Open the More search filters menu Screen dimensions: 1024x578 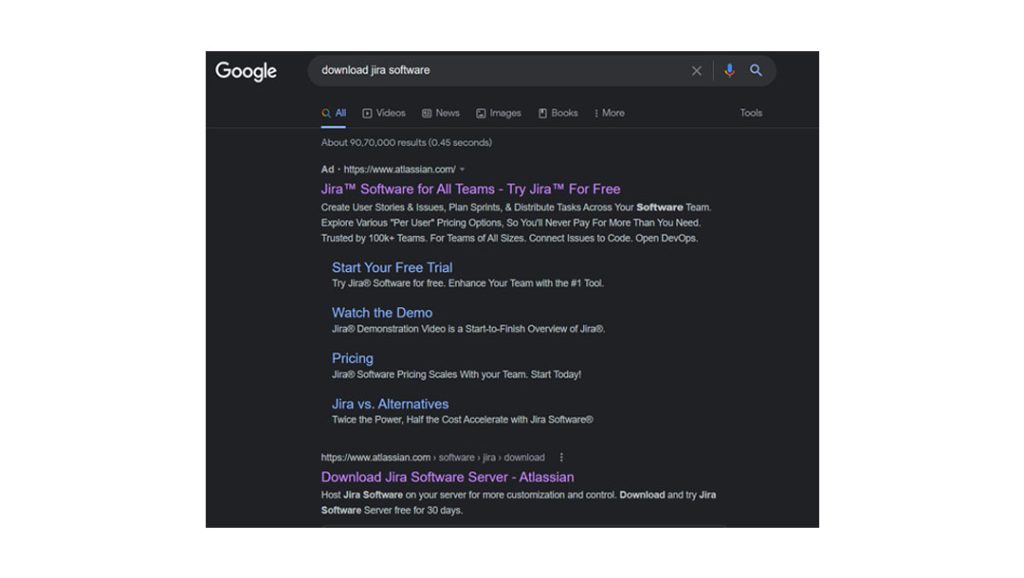pos(609,113)
